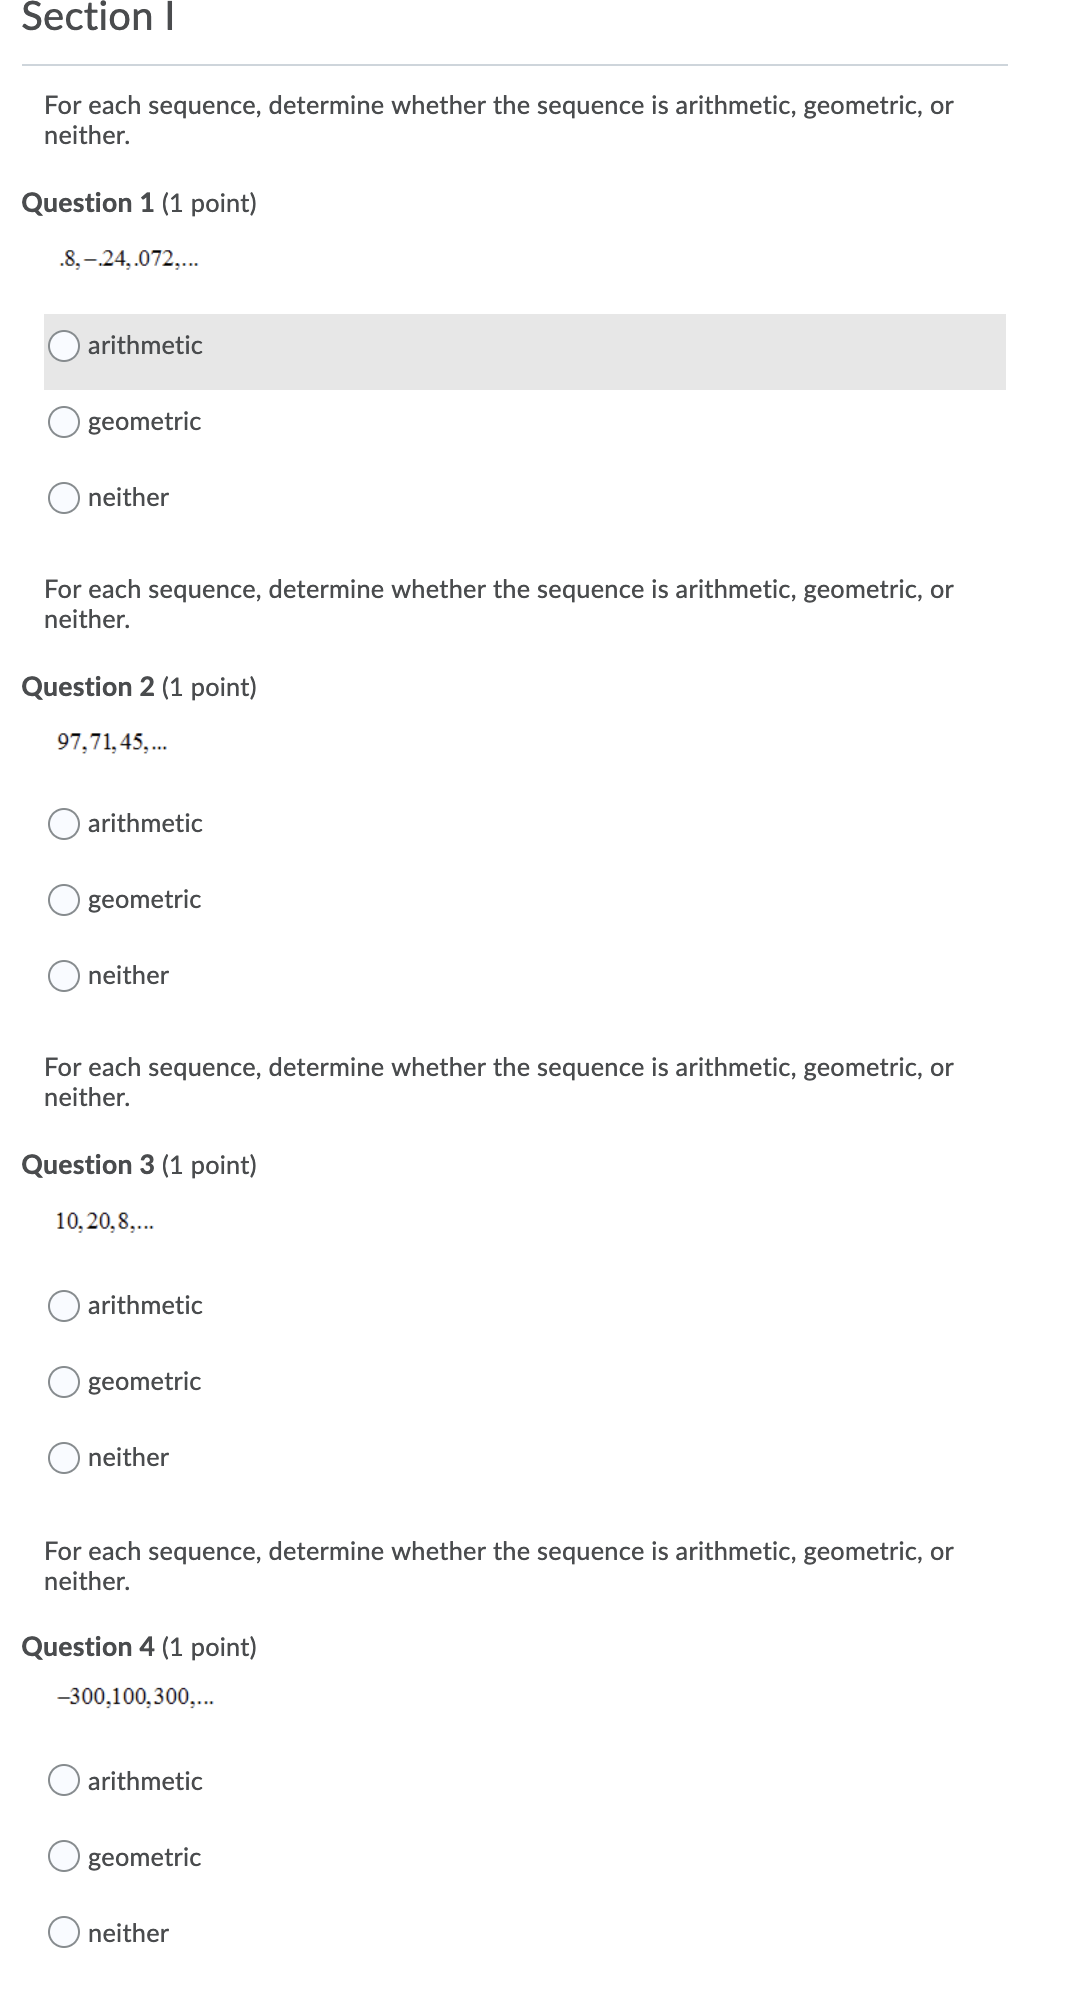Click the Question 1 heading
1078x1998 pixels.
139,203
